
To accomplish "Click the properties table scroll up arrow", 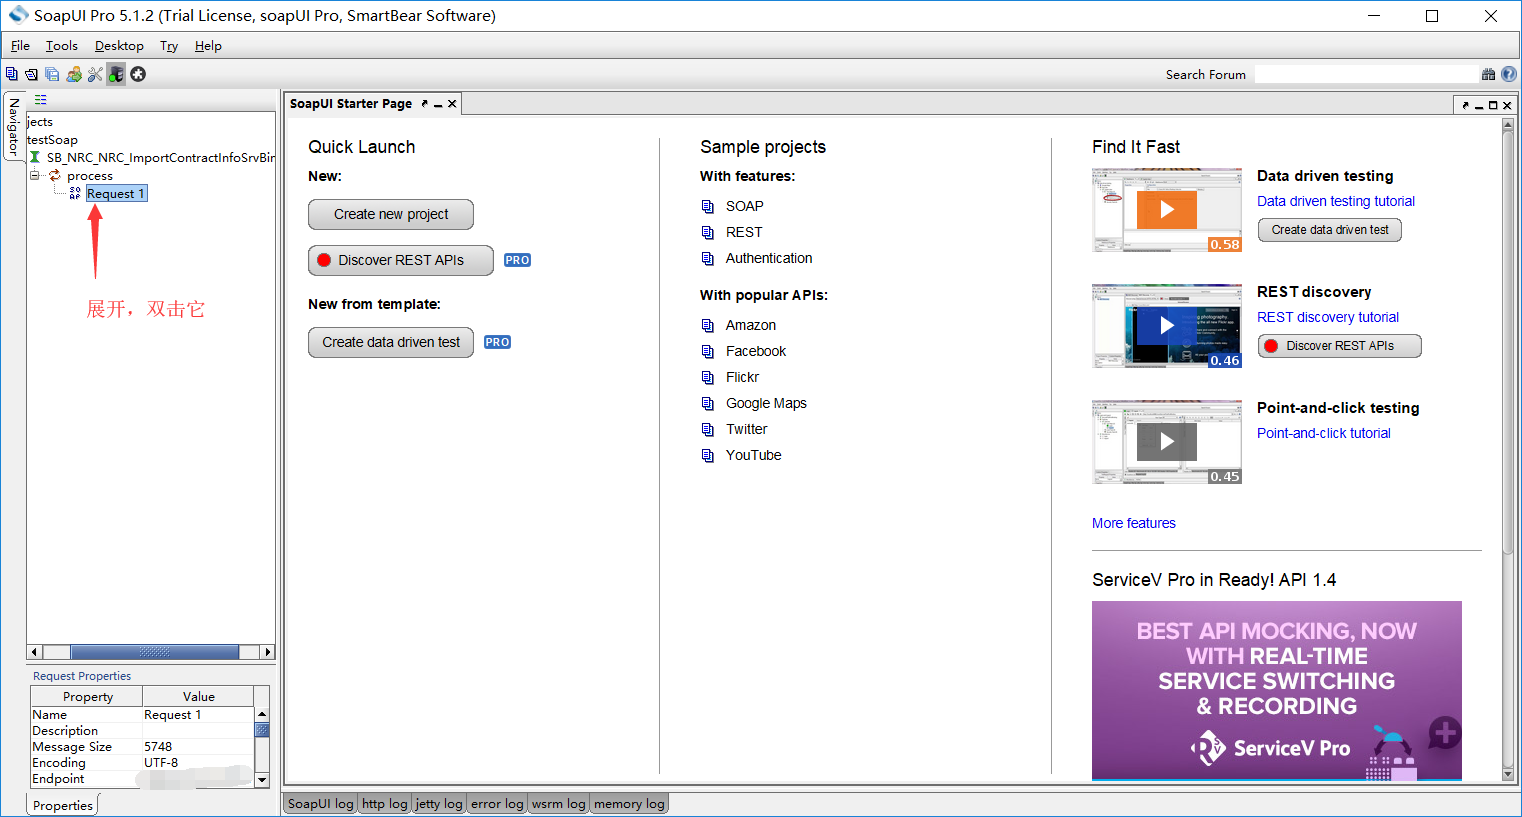I will (x=262, y=714).
